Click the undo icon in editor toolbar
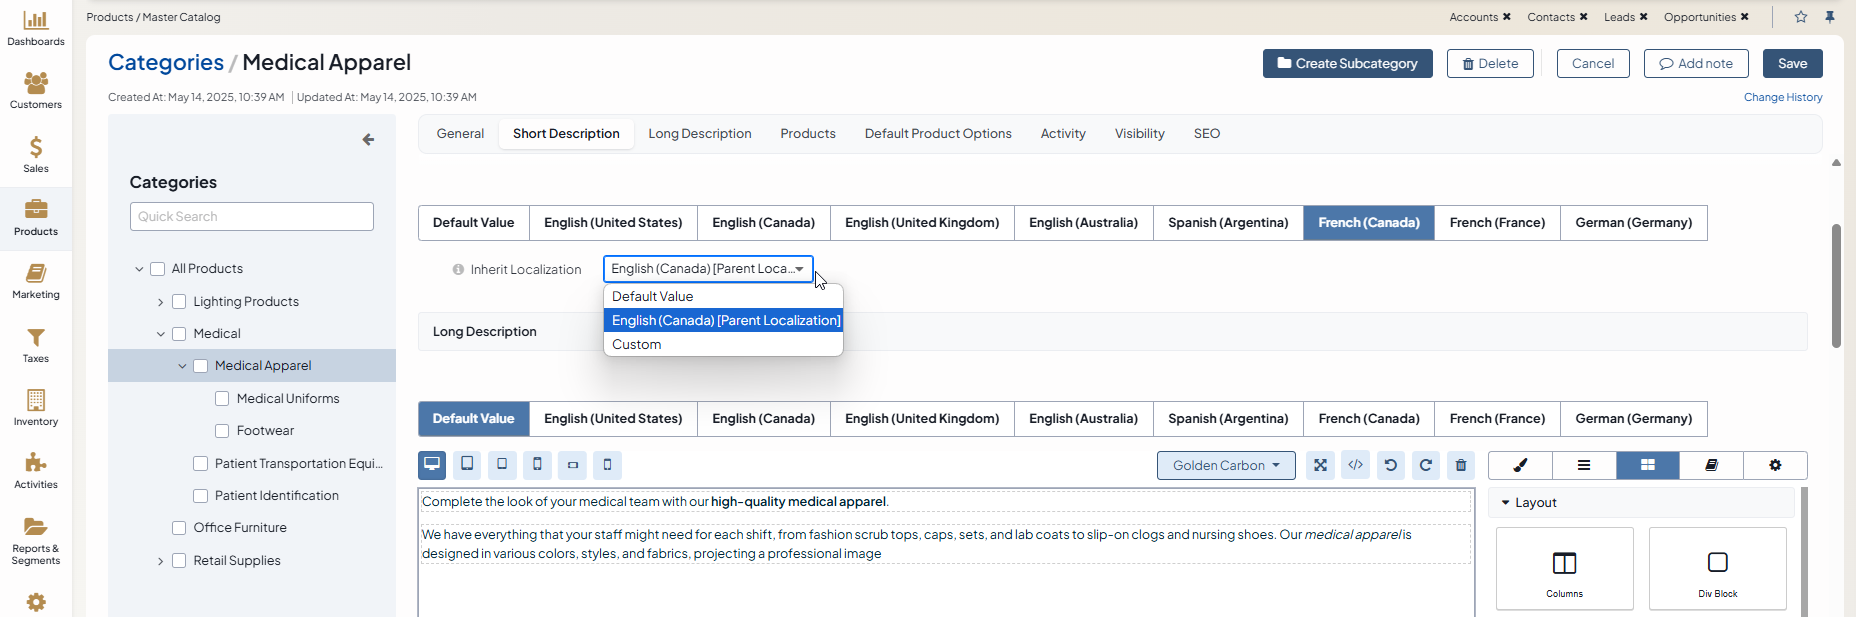The height and width of the screenshot is (617, 1856). [x=1390, y=465]
